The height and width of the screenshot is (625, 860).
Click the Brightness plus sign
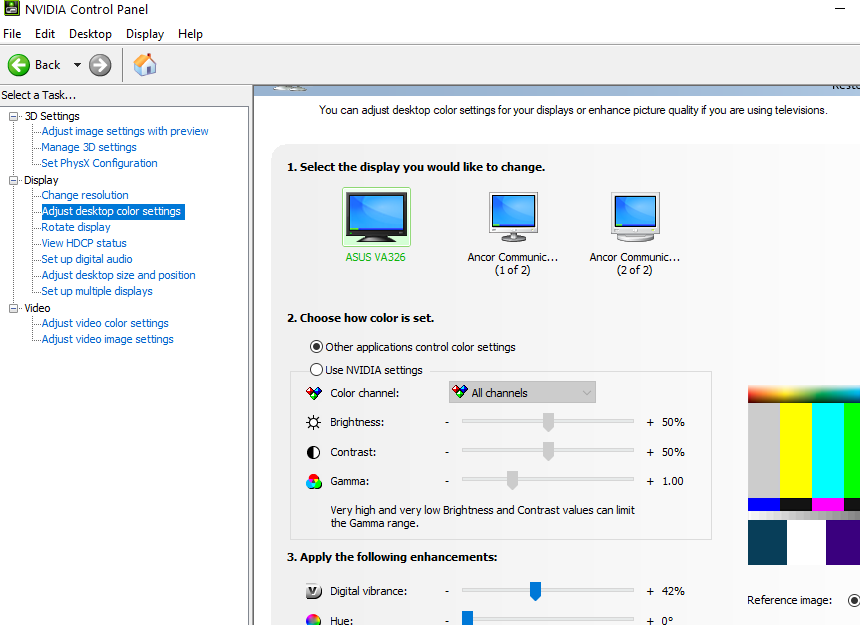[650, 422]
